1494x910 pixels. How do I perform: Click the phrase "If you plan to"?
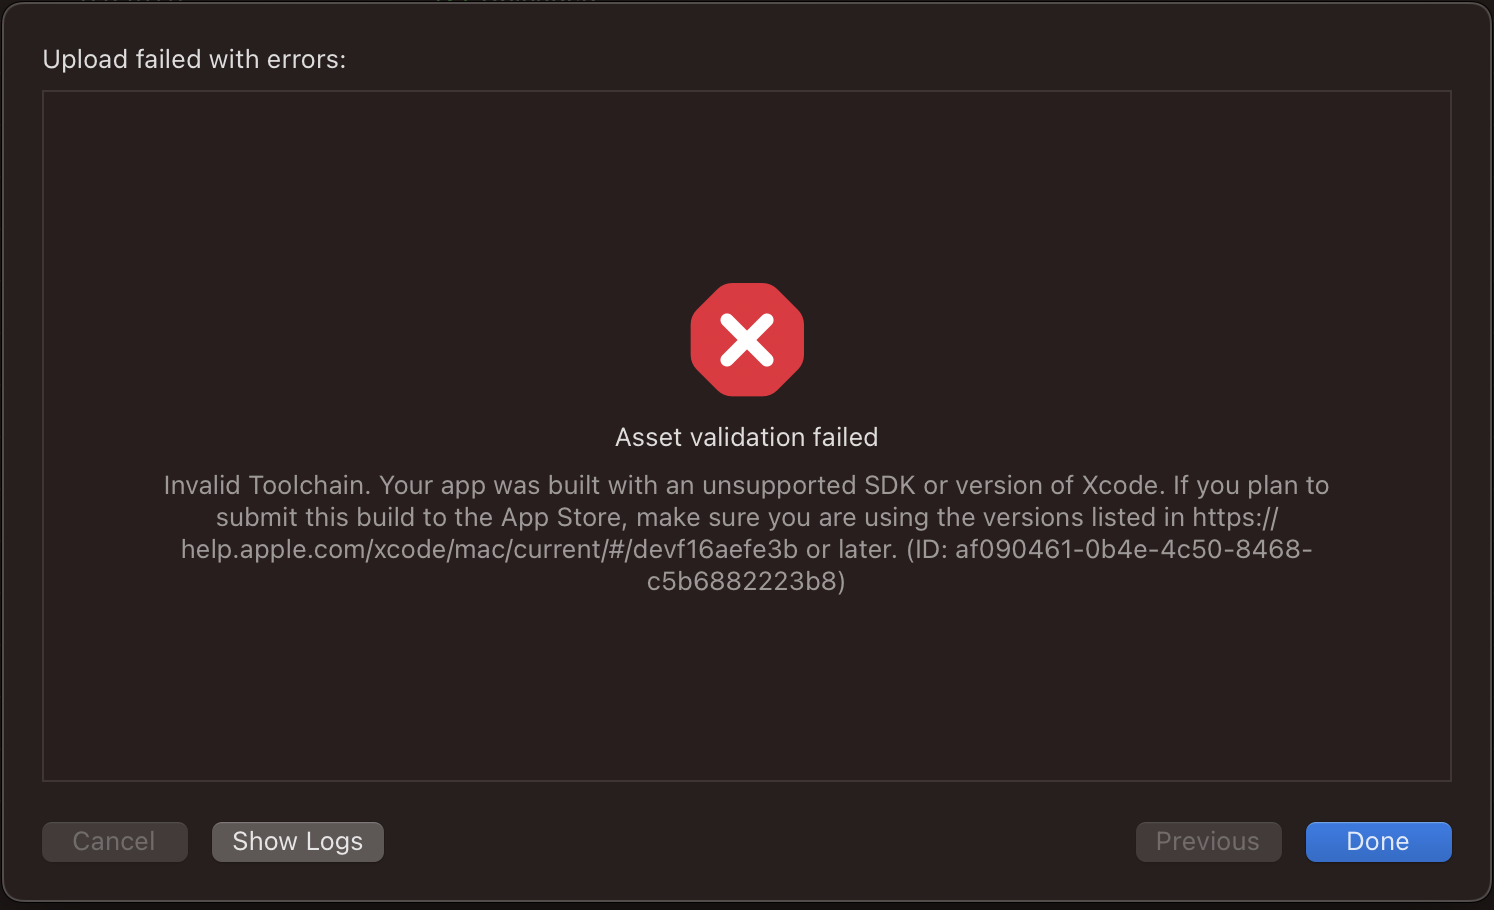(1251, 485)
